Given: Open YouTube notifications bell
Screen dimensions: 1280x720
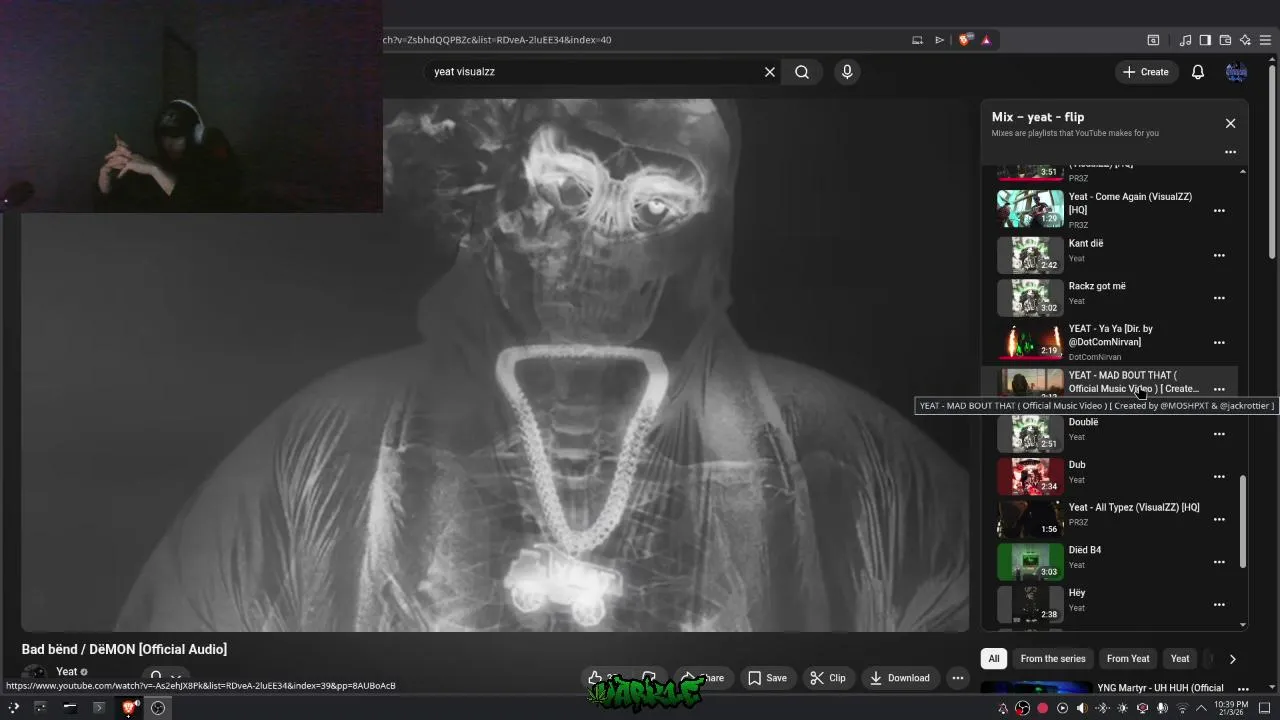Looking at the screenshot, I should [1198, 72].
